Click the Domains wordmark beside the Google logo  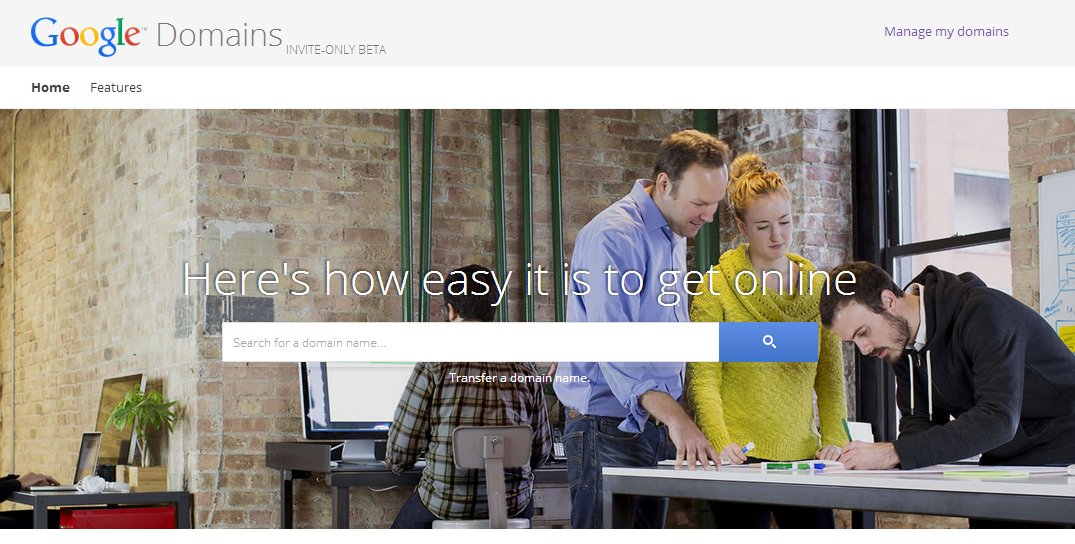coord(219,35)
